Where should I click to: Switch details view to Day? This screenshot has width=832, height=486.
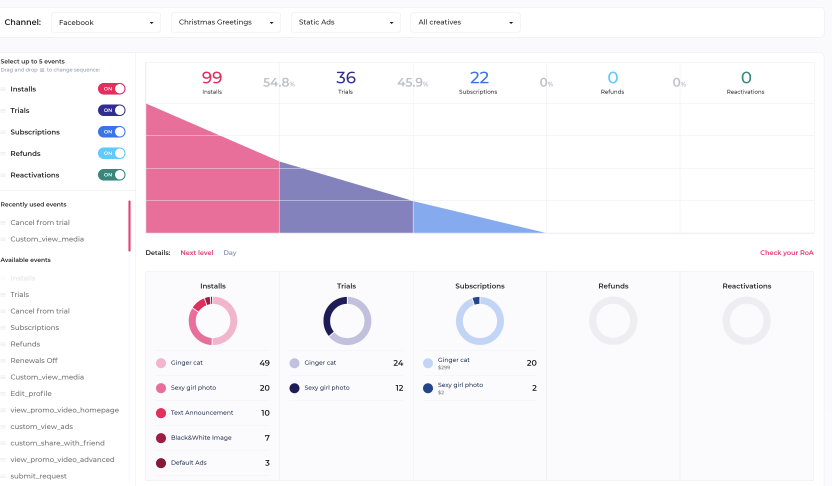(230, 253)
